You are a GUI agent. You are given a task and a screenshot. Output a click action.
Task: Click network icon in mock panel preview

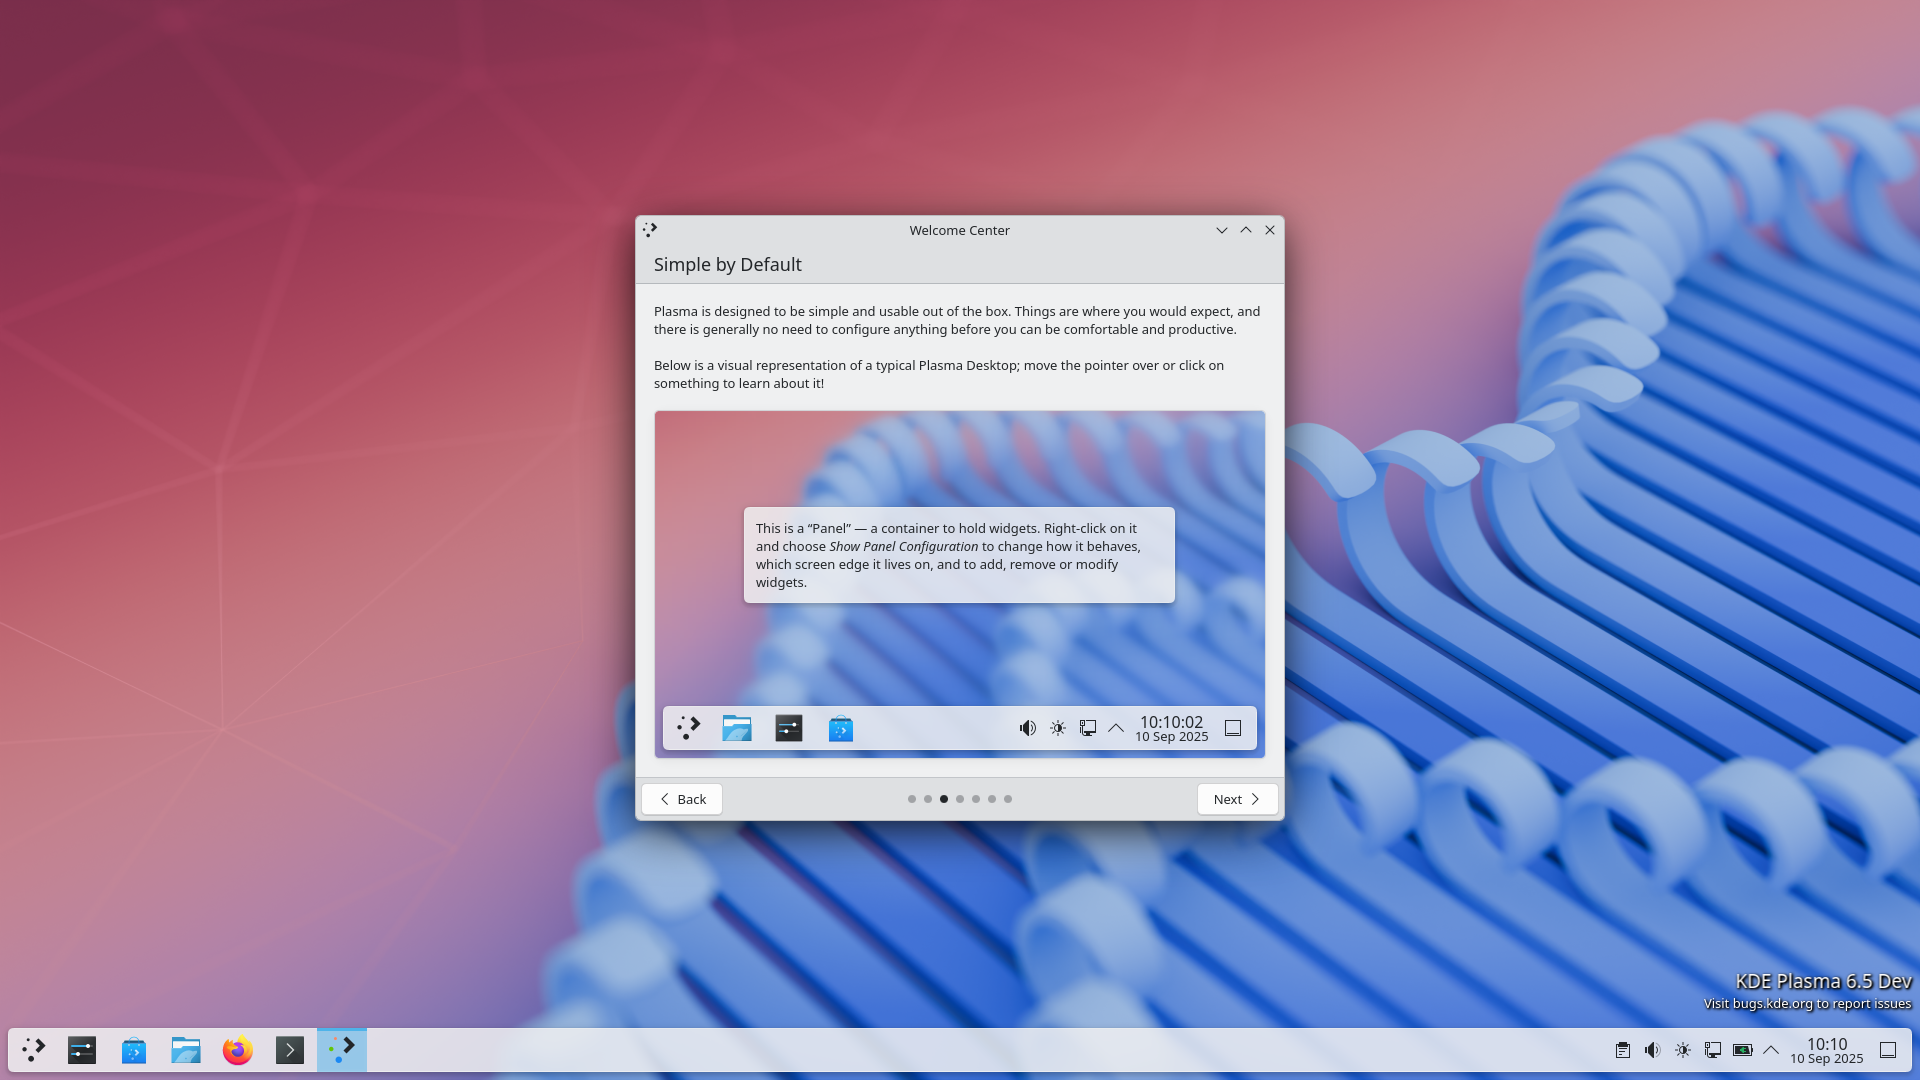1088,728
